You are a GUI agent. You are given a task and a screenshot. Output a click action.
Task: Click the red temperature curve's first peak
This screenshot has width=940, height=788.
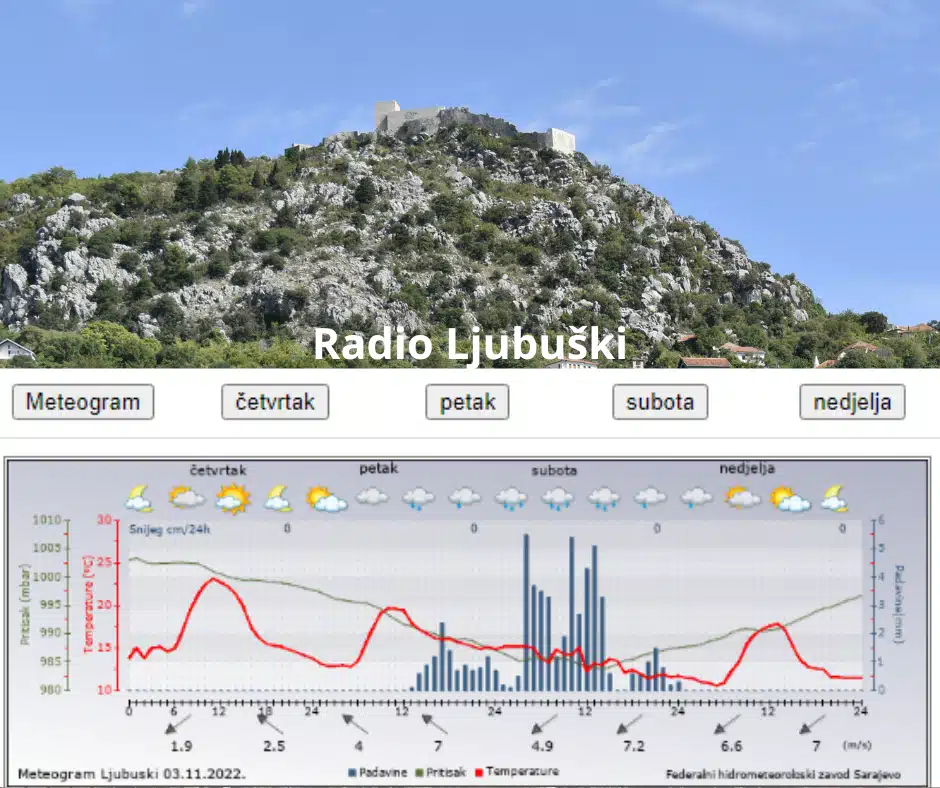coord(214,579)
